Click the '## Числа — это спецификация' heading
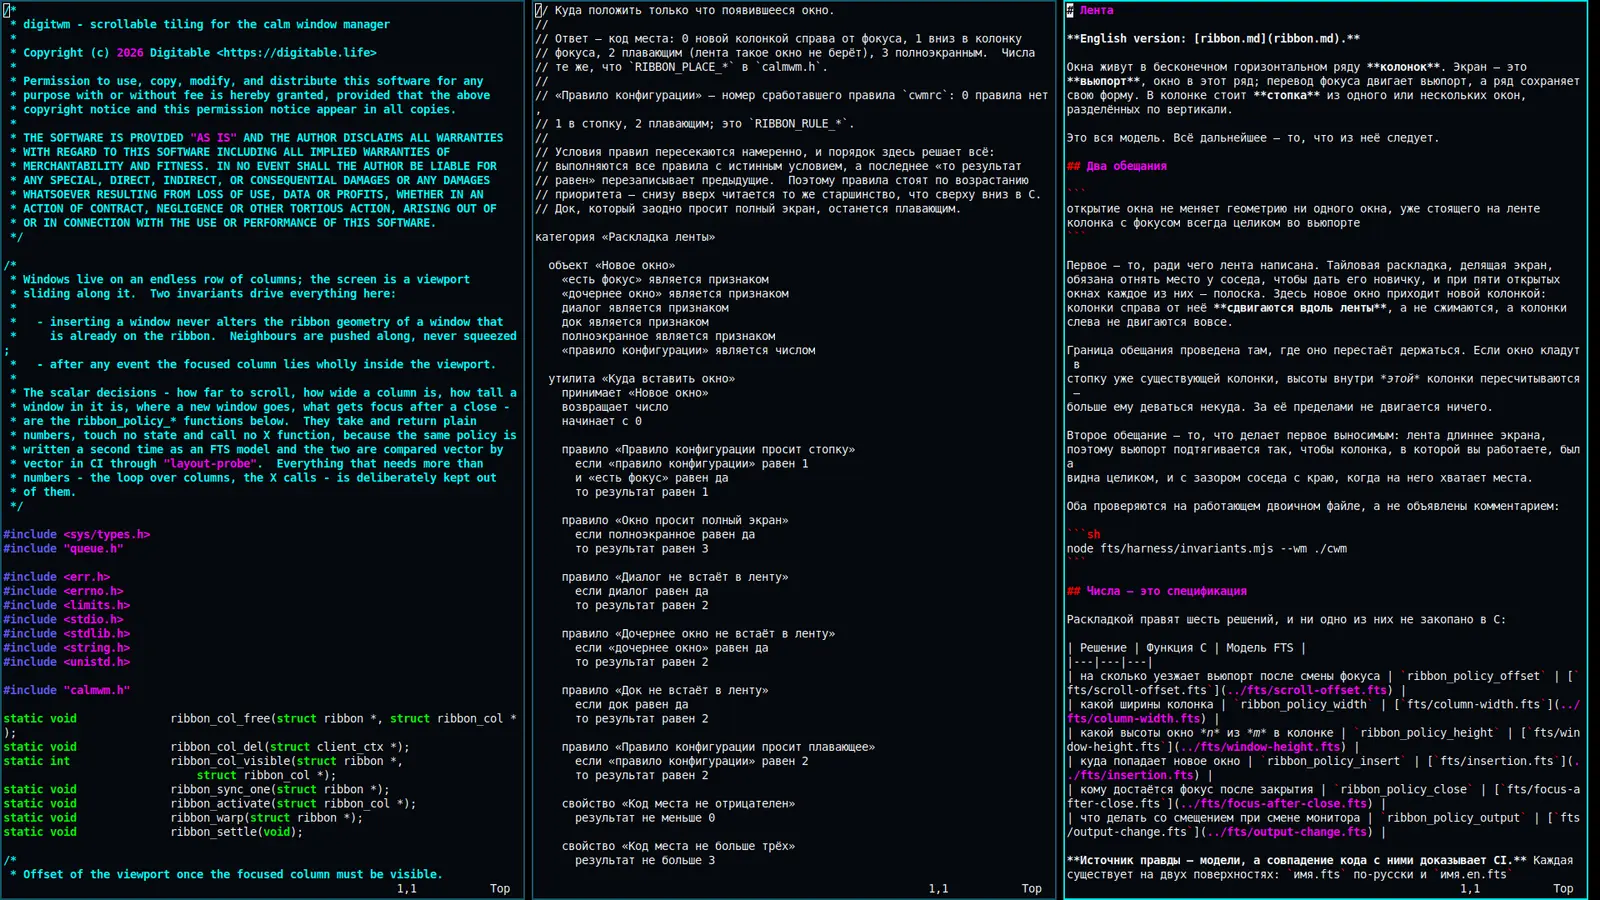Image resolution: width=1600 pixels, height=900 pixels. 1157,592
